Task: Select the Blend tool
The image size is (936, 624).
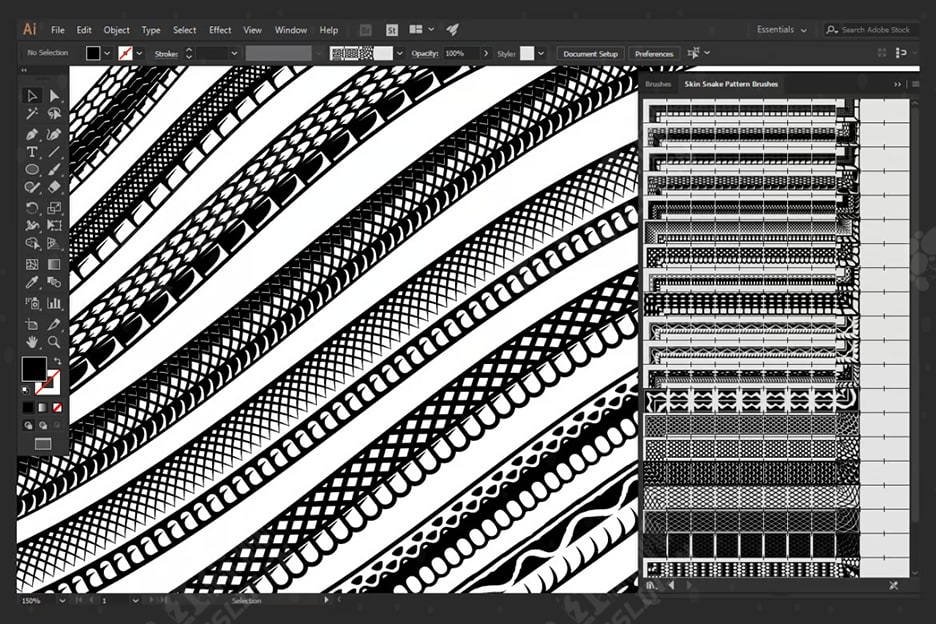Action: (54, 282)
